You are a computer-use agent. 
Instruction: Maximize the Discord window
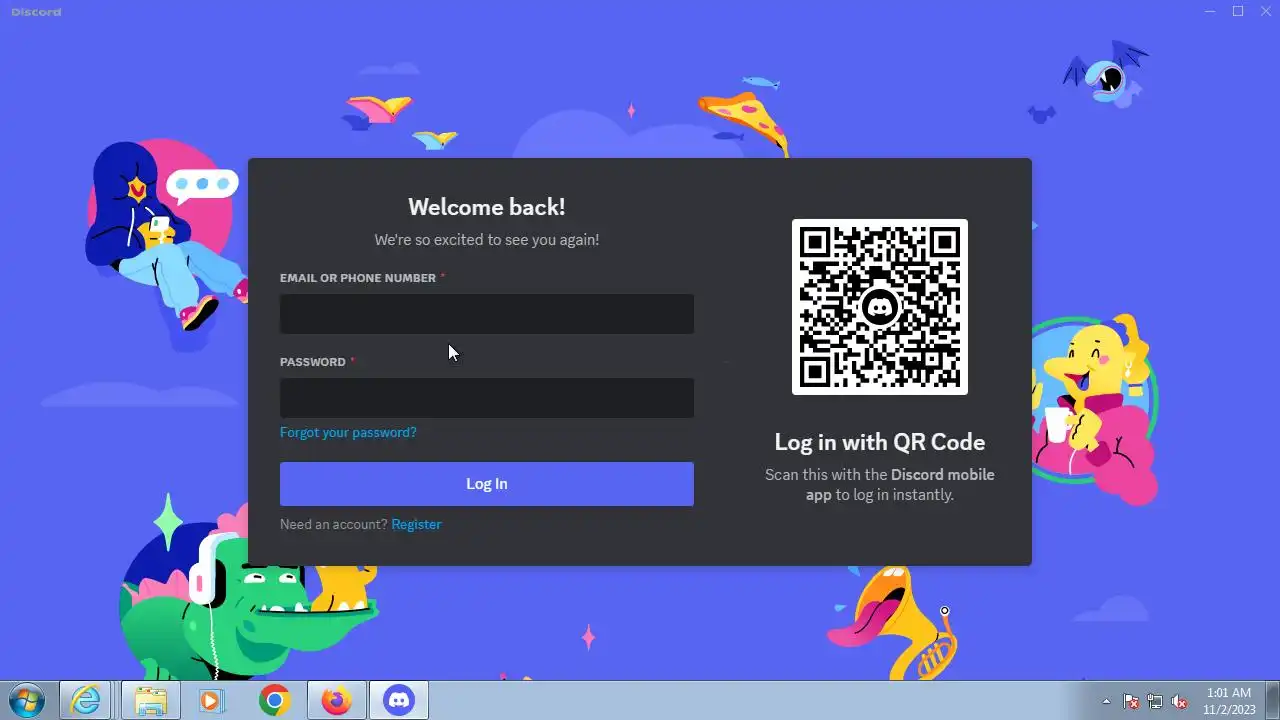coord(1238,11)
